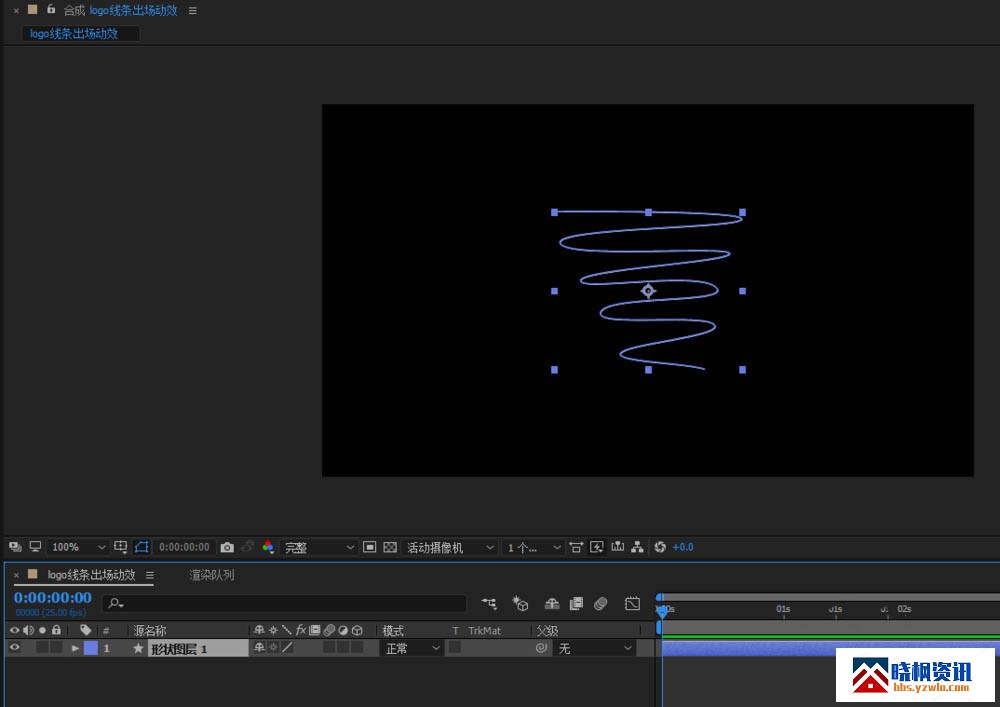Open the composition mini-flowchart icon
The height and width of the screenshot is (707, 1000).
[489, 603]
